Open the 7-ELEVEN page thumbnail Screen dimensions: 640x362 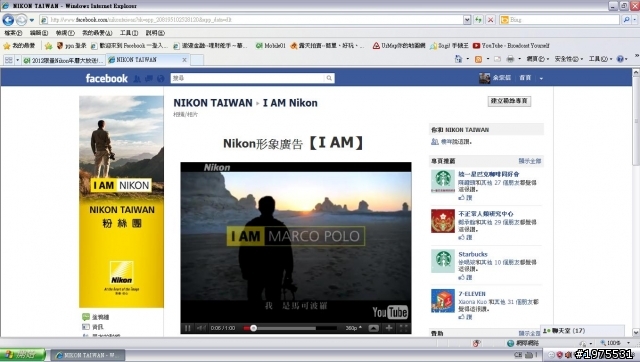point(443,301)
